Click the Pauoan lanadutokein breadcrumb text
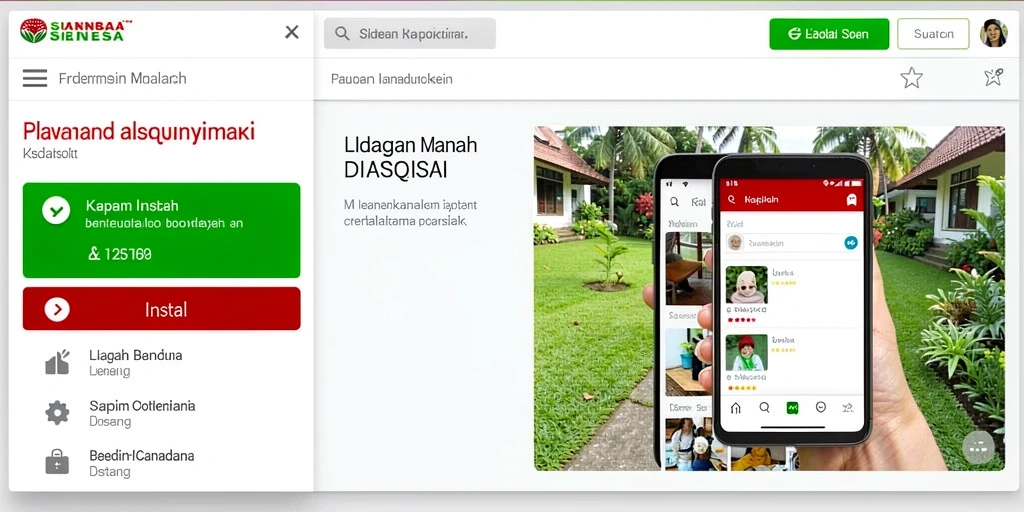The height and width of the screenshot is (512, 1024). click(x=392, y=79)
